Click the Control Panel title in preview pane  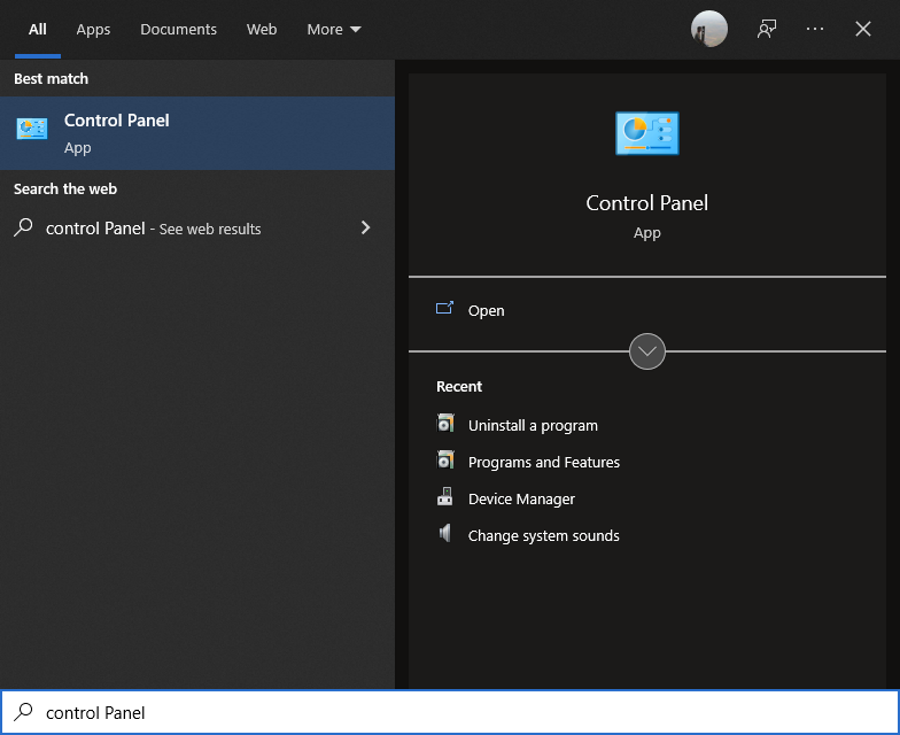pos(647,203)
